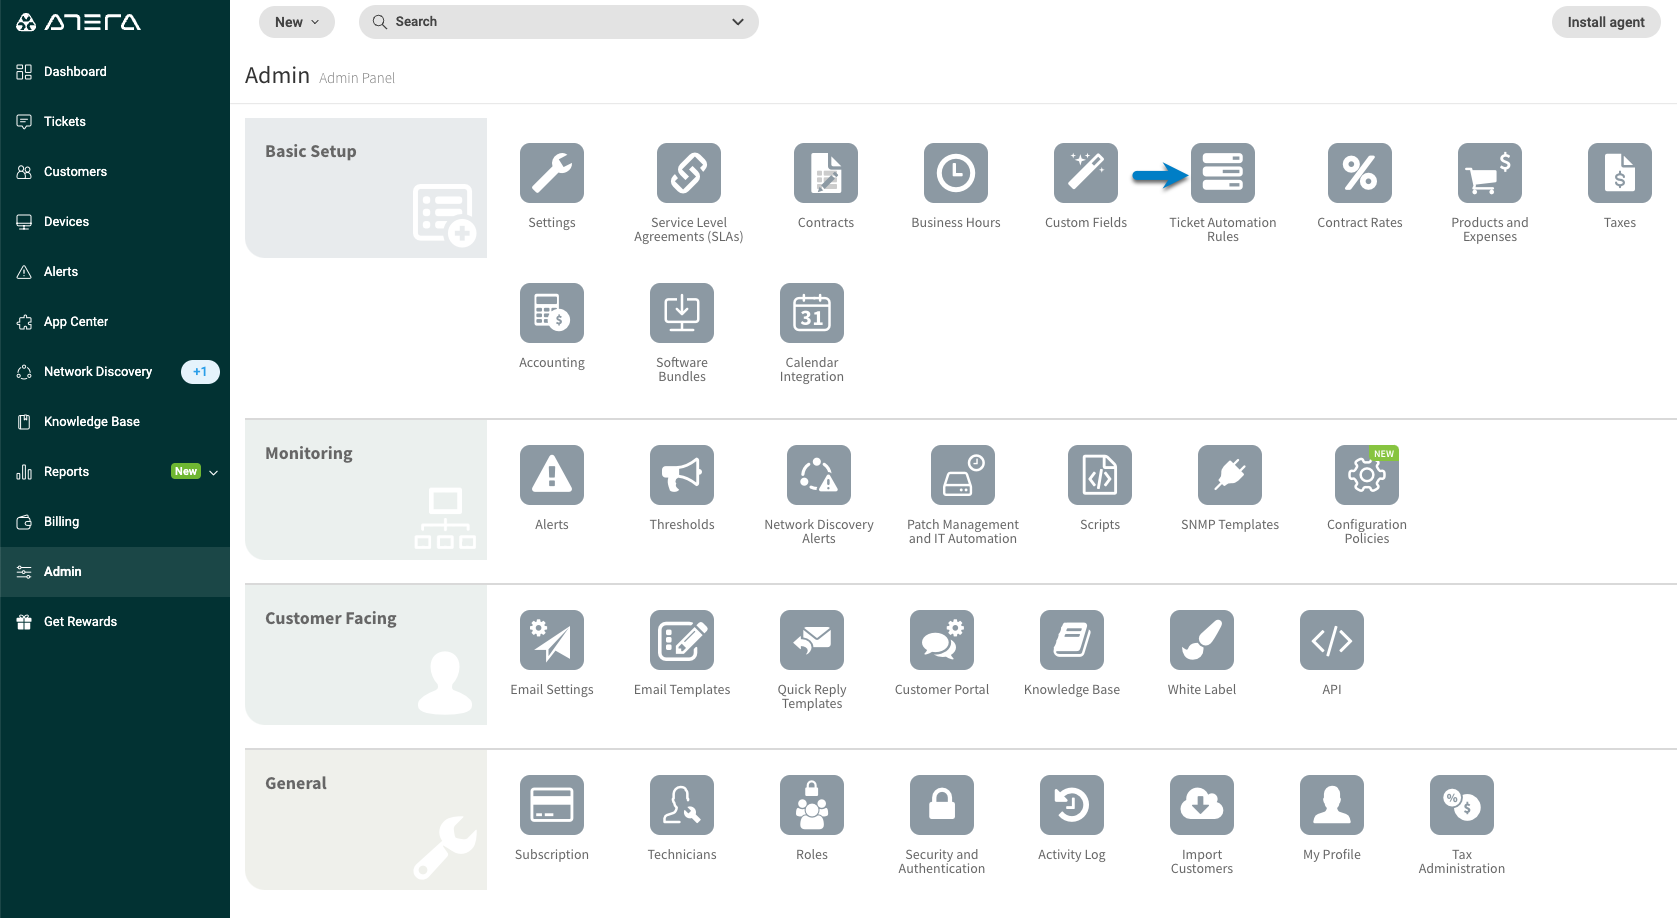Open Service Level Agreements (SLAs) icon
Image resolution: width=1677 pixels, height=918 pixels.
[689, 173]
